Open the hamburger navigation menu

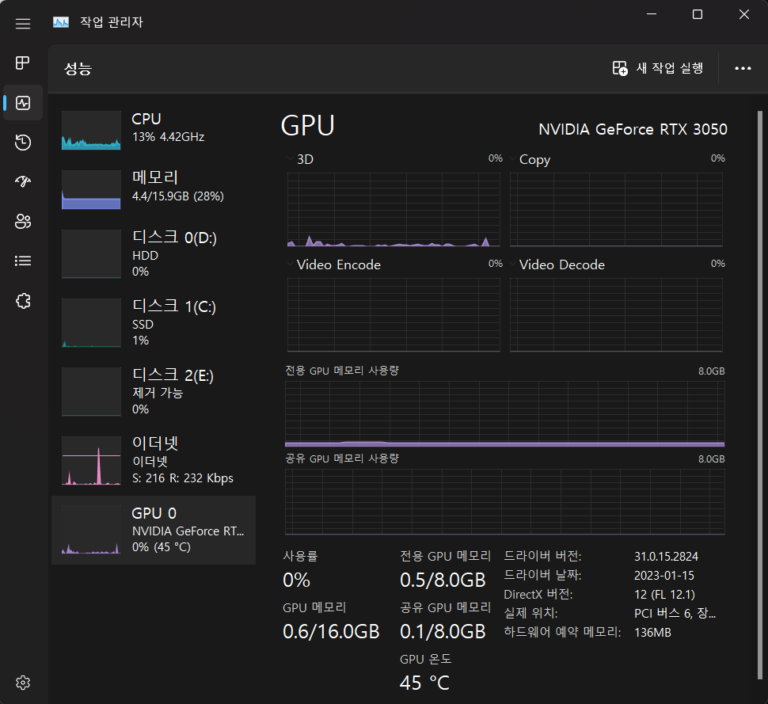(23, 23)
